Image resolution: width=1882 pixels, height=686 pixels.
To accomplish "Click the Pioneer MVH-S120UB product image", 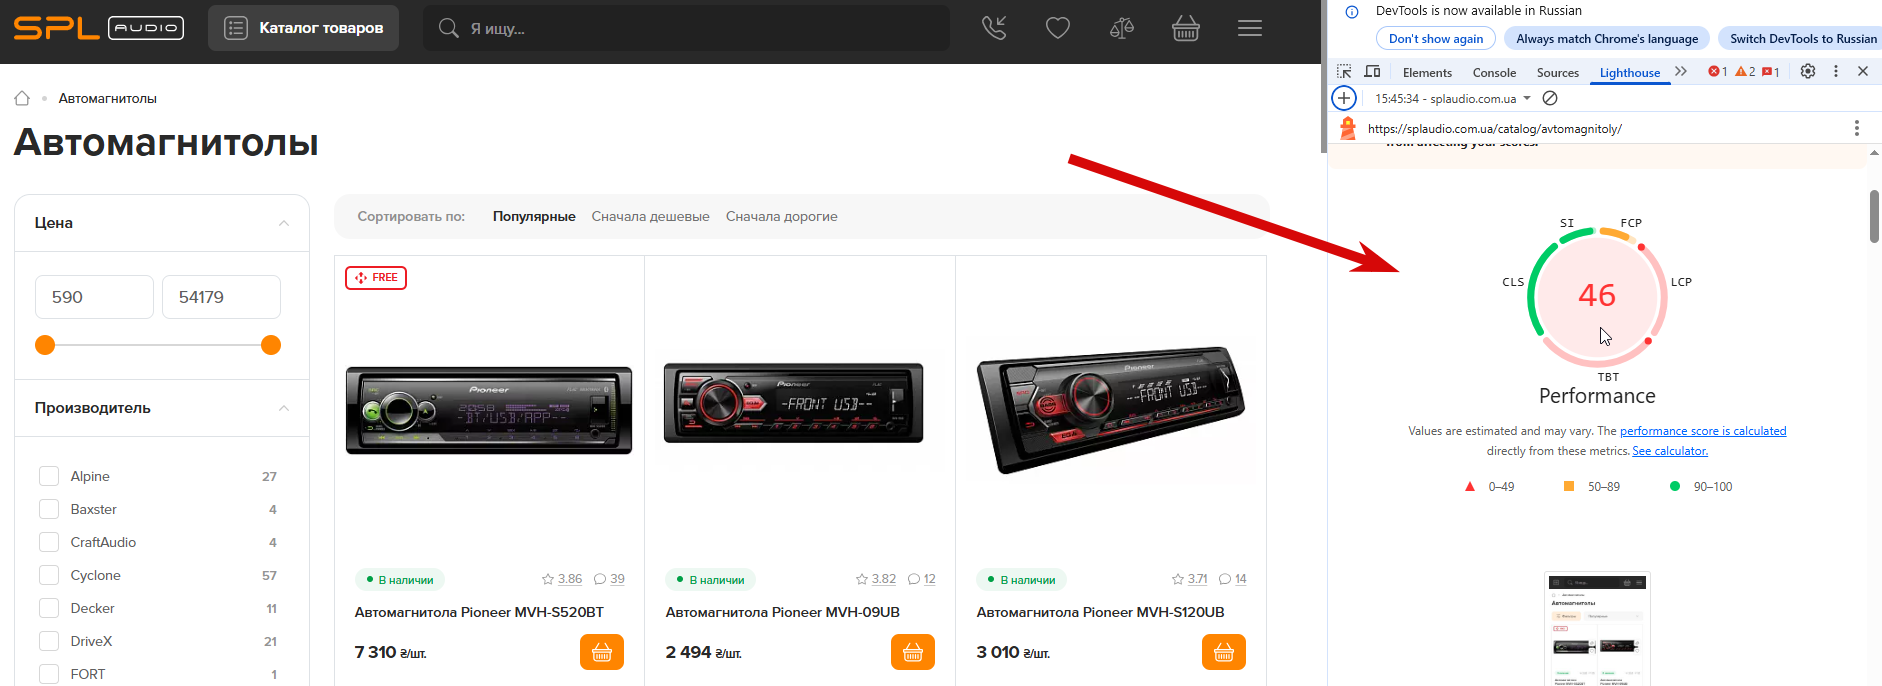I will point(1110,409).
